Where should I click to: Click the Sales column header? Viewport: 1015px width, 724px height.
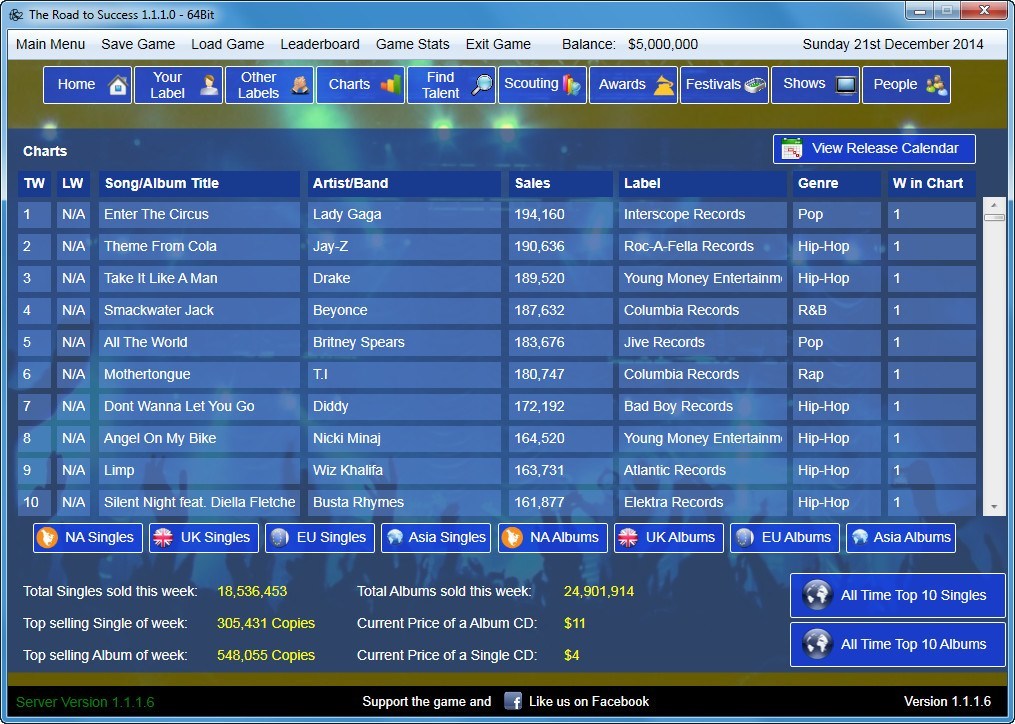[561, 183]
